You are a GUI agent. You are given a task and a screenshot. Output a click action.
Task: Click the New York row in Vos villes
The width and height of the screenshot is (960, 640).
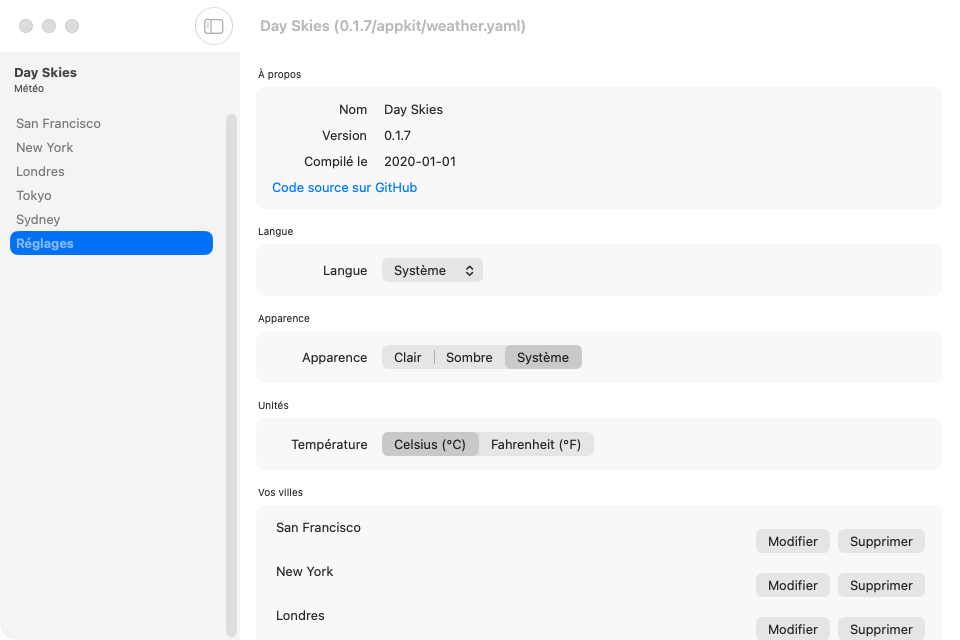600,578
